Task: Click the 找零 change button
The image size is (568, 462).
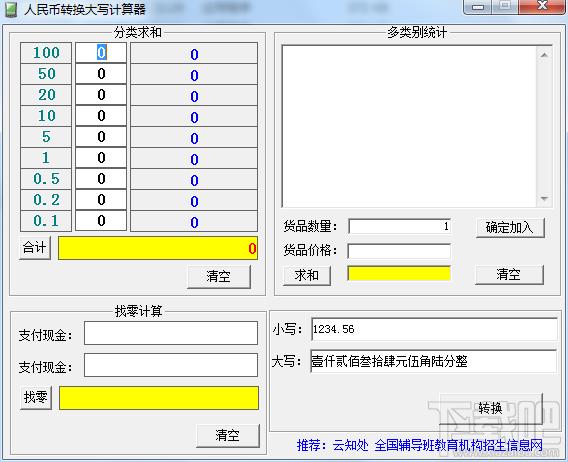Action: tap(36, 398)
